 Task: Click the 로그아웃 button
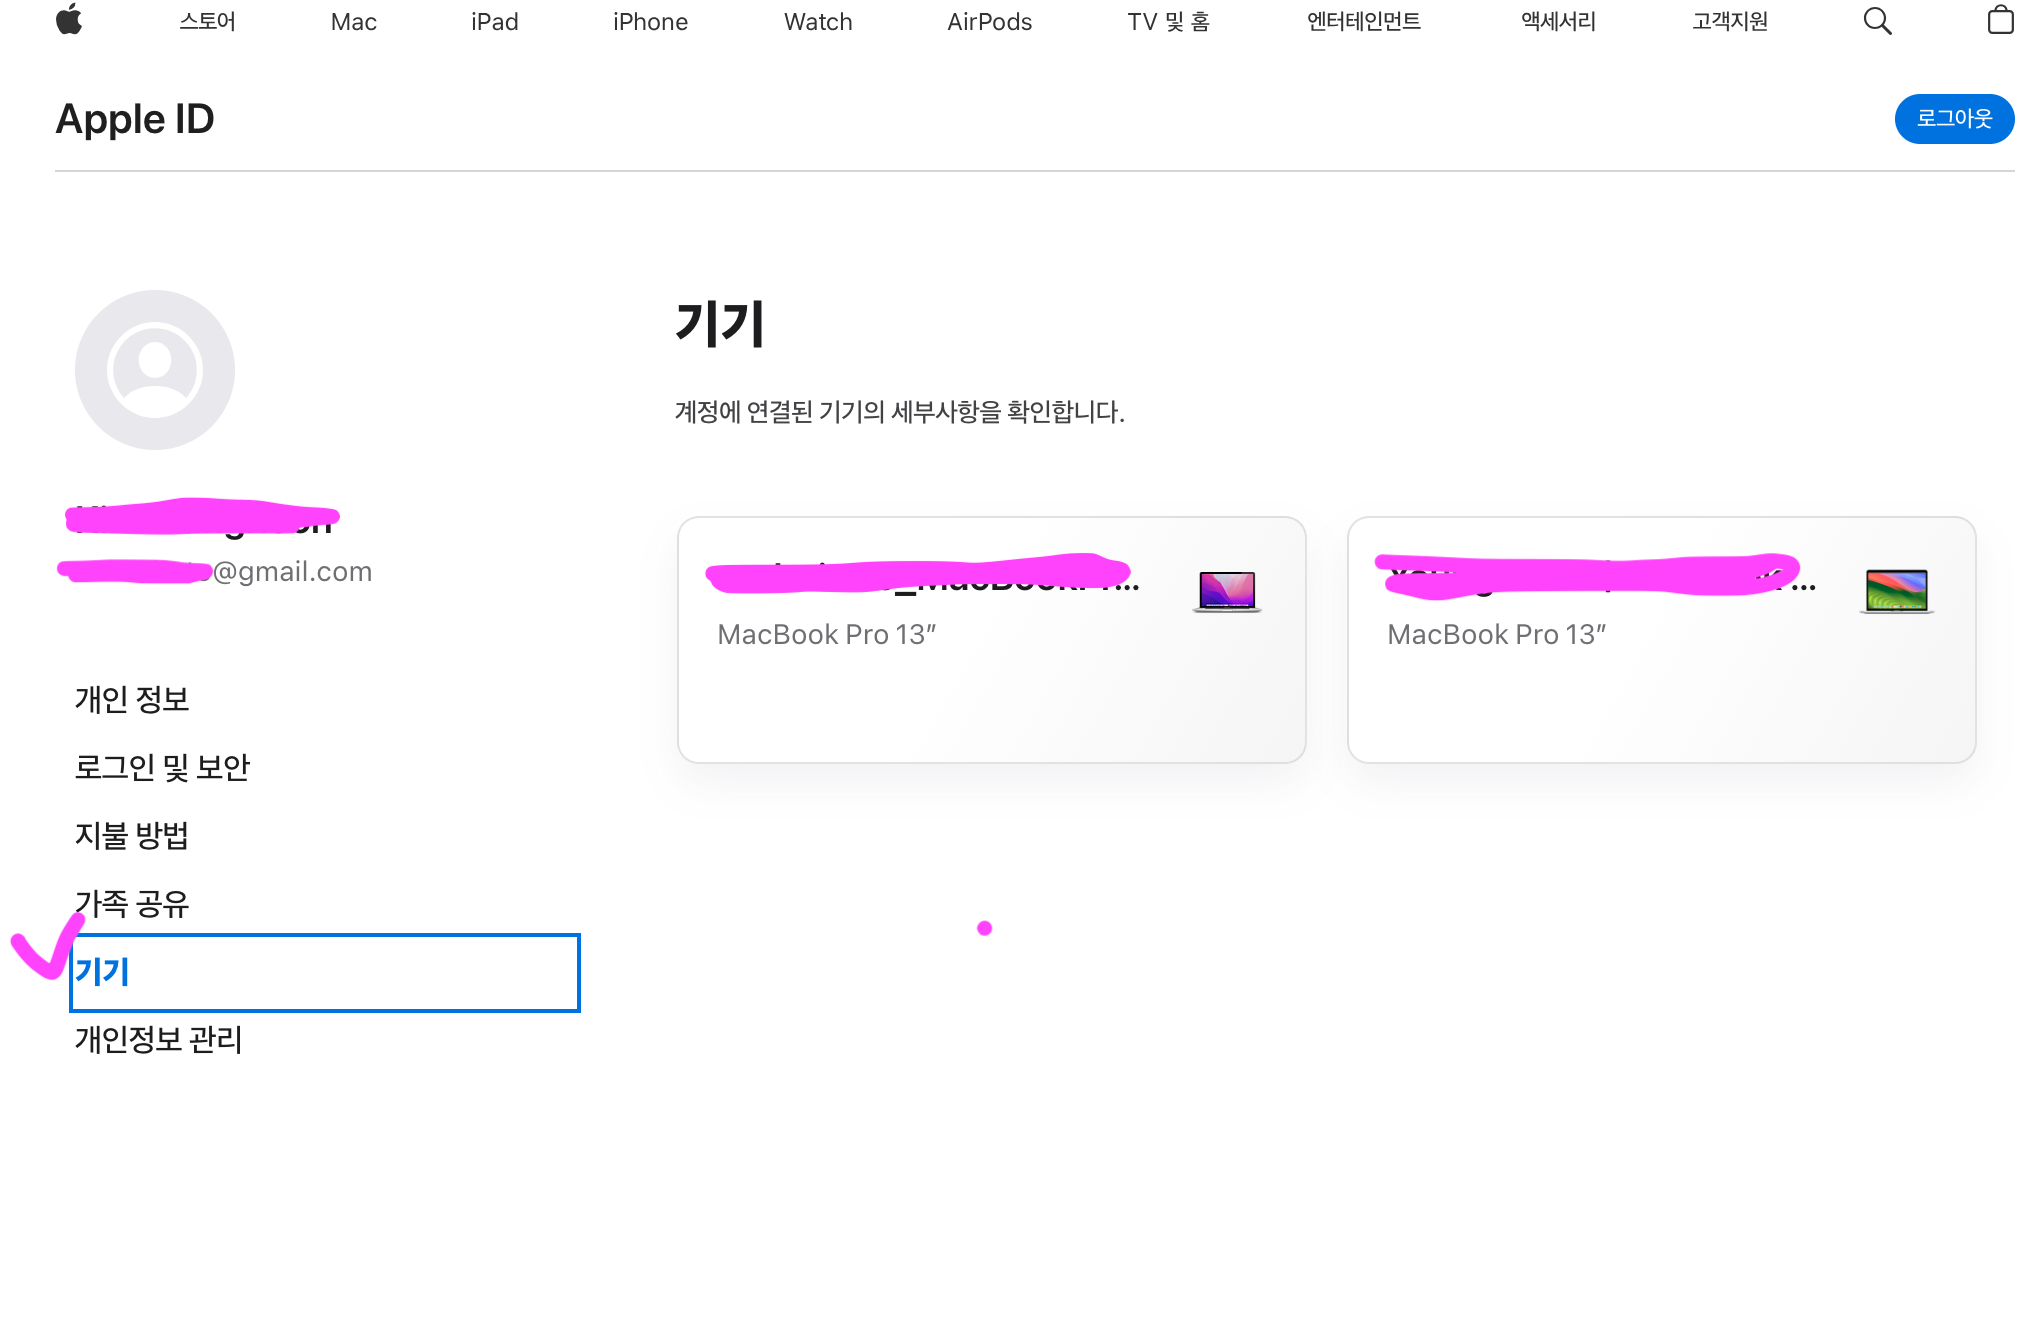(1953, 119)
